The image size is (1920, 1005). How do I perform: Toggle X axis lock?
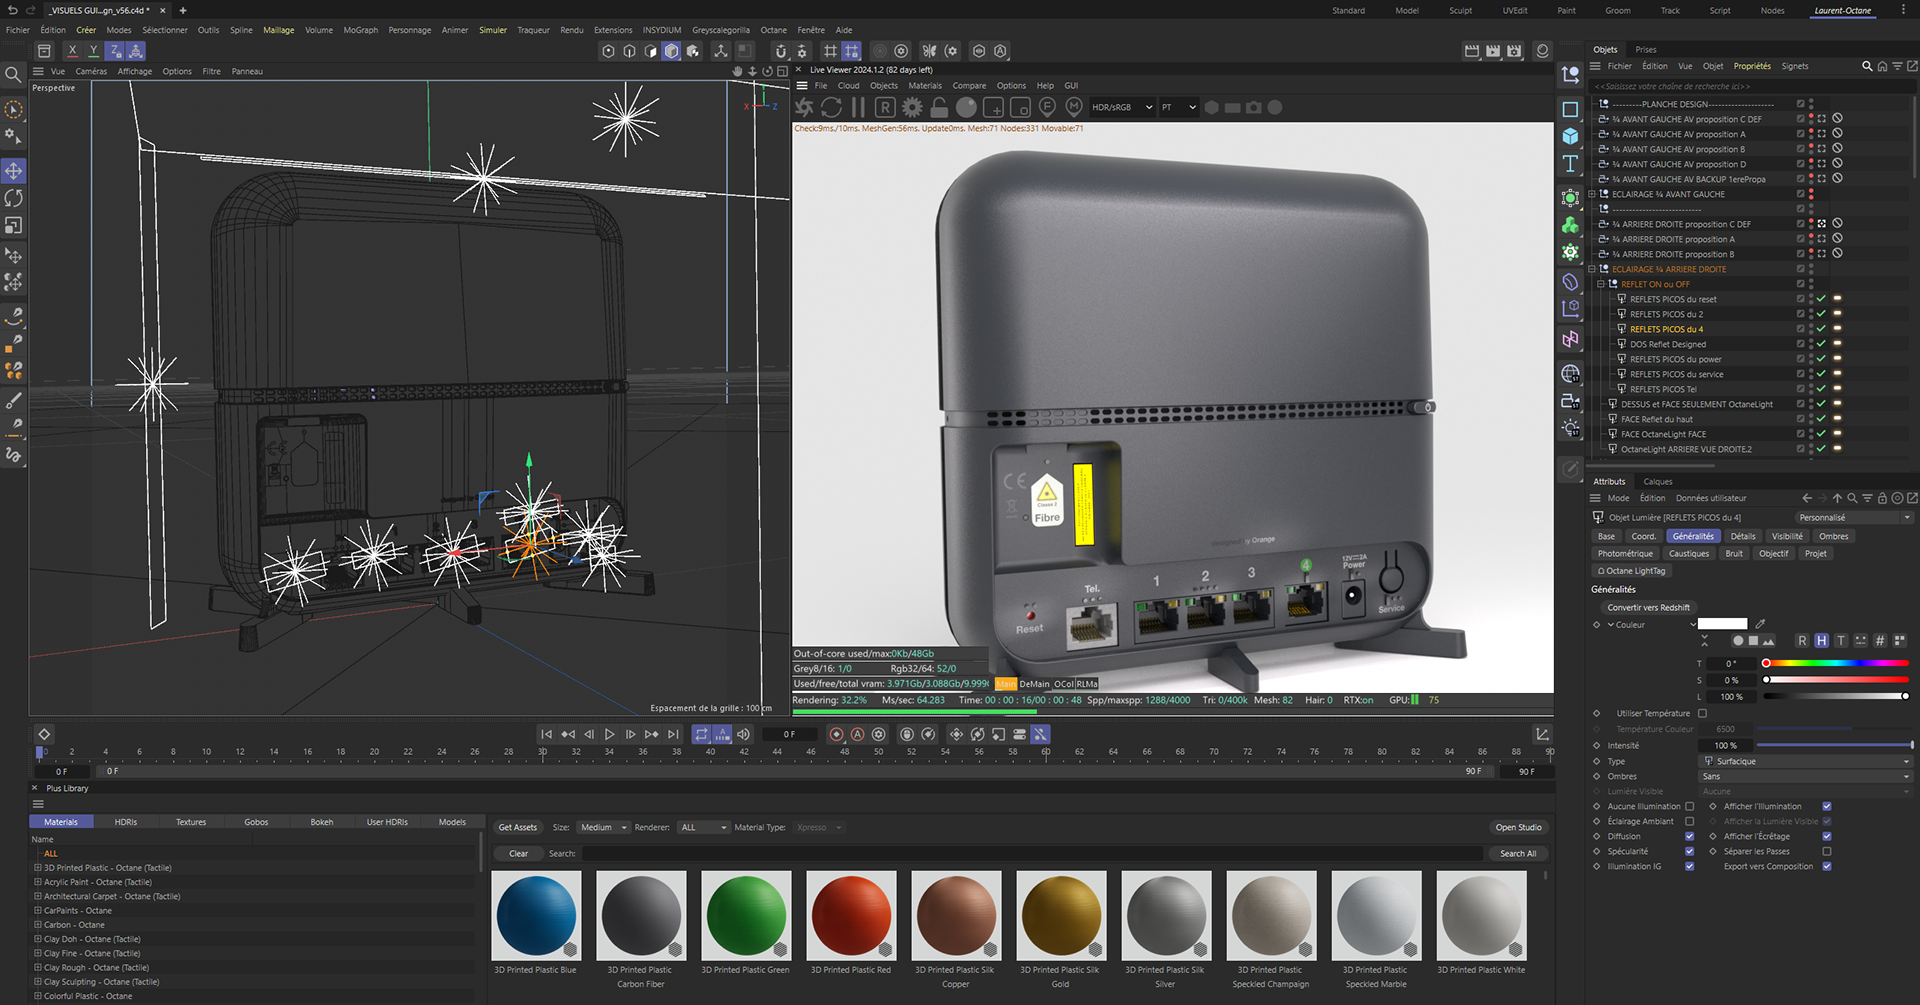pyautogui.click(x=72, y=51)
